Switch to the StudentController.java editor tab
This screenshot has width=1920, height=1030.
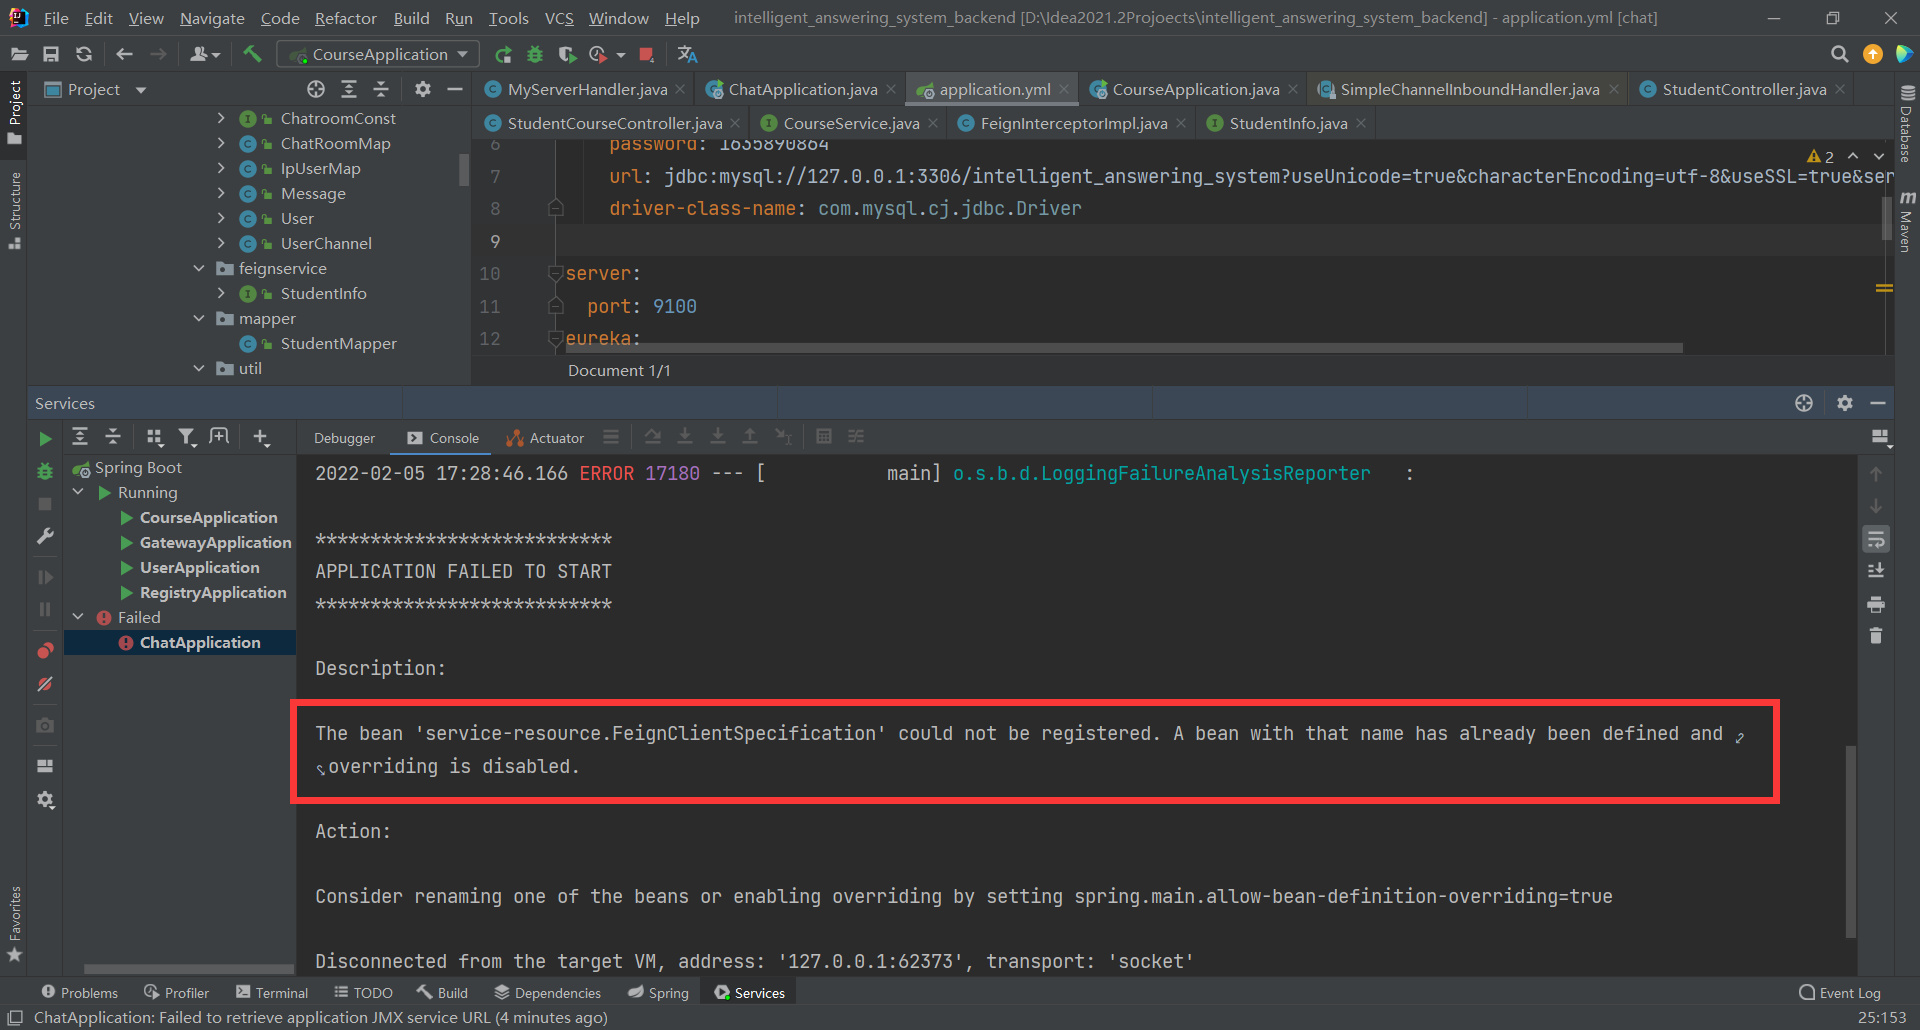(x=1743, y=89)
